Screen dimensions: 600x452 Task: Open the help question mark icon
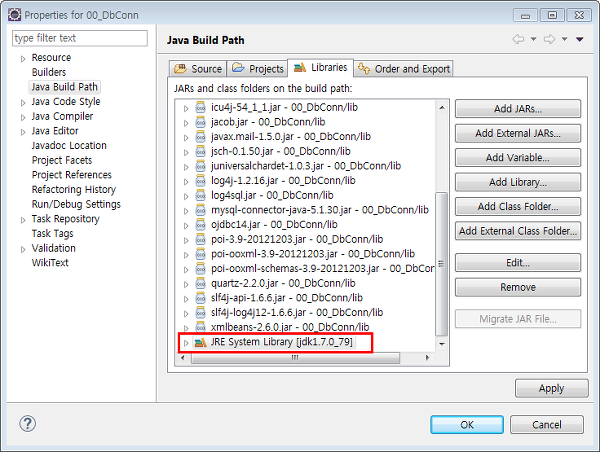(28, 424)
